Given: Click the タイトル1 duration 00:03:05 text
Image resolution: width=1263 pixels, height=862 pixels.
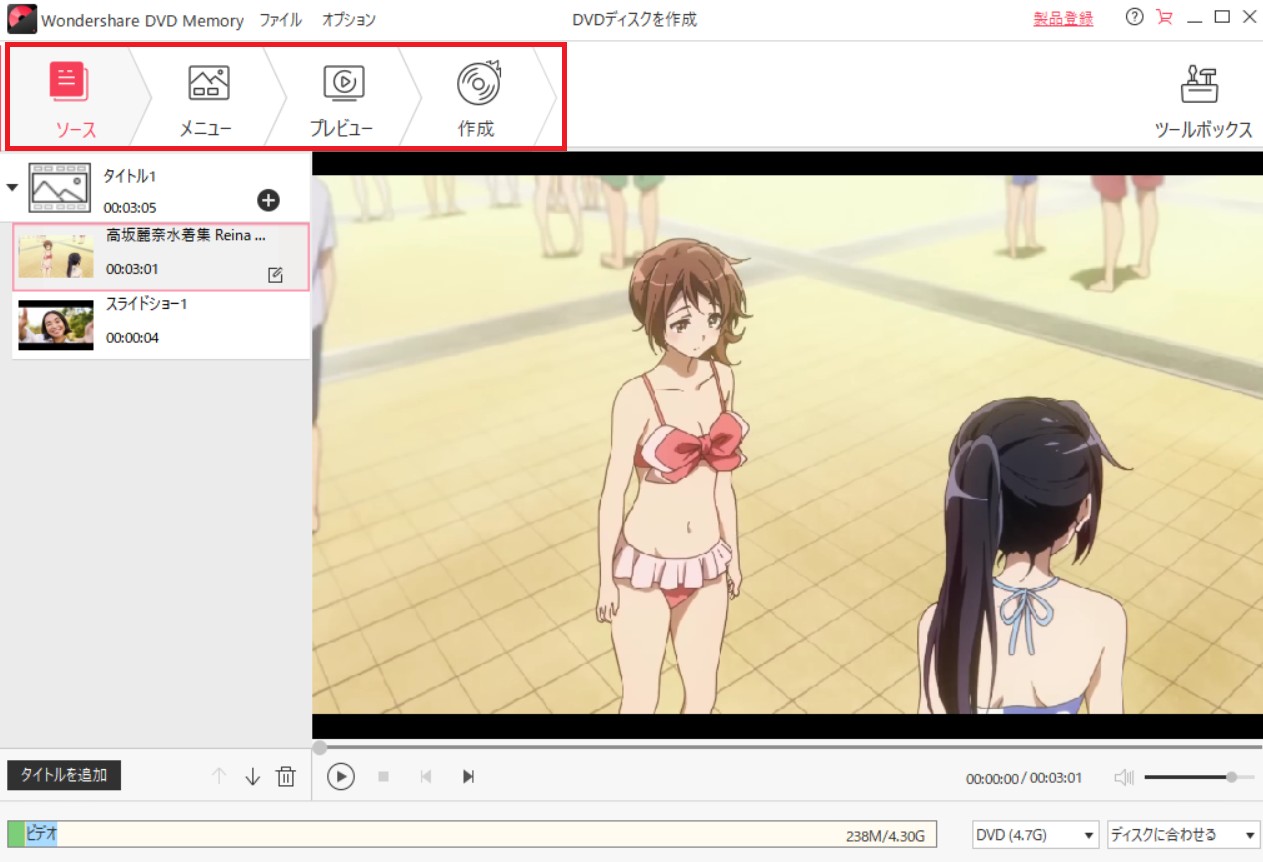Looking at the screenshot, I should [x=130, y=207].
